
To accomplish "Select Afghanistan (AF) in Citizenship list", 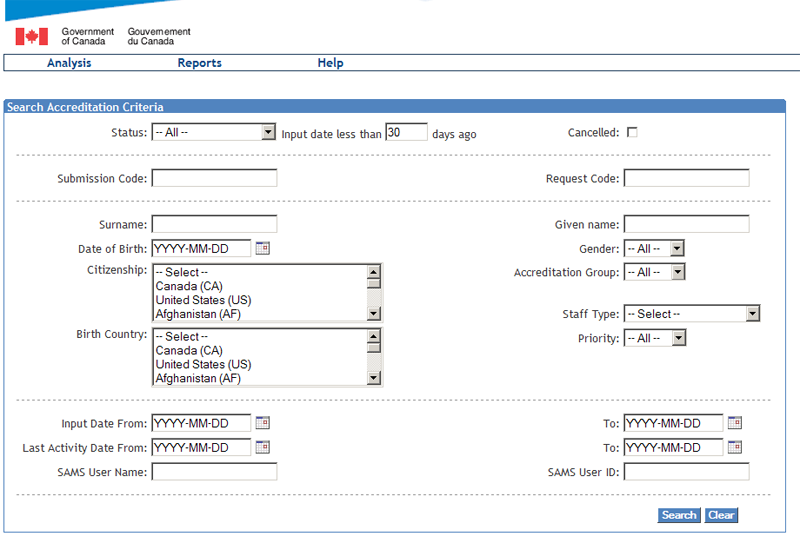I will coord(260,314).
